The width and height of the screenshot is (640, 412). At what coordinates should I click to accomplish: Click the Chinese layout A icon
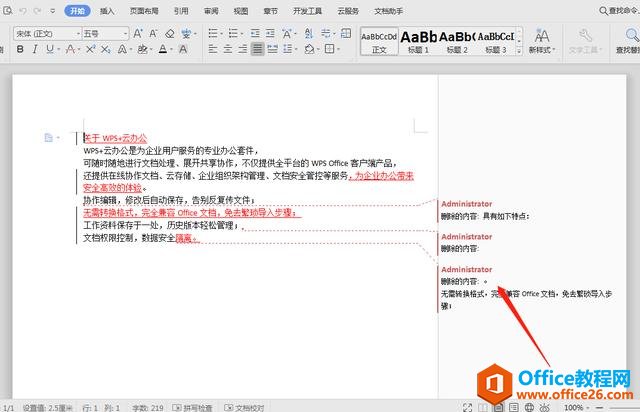click(x=287, y=33)
